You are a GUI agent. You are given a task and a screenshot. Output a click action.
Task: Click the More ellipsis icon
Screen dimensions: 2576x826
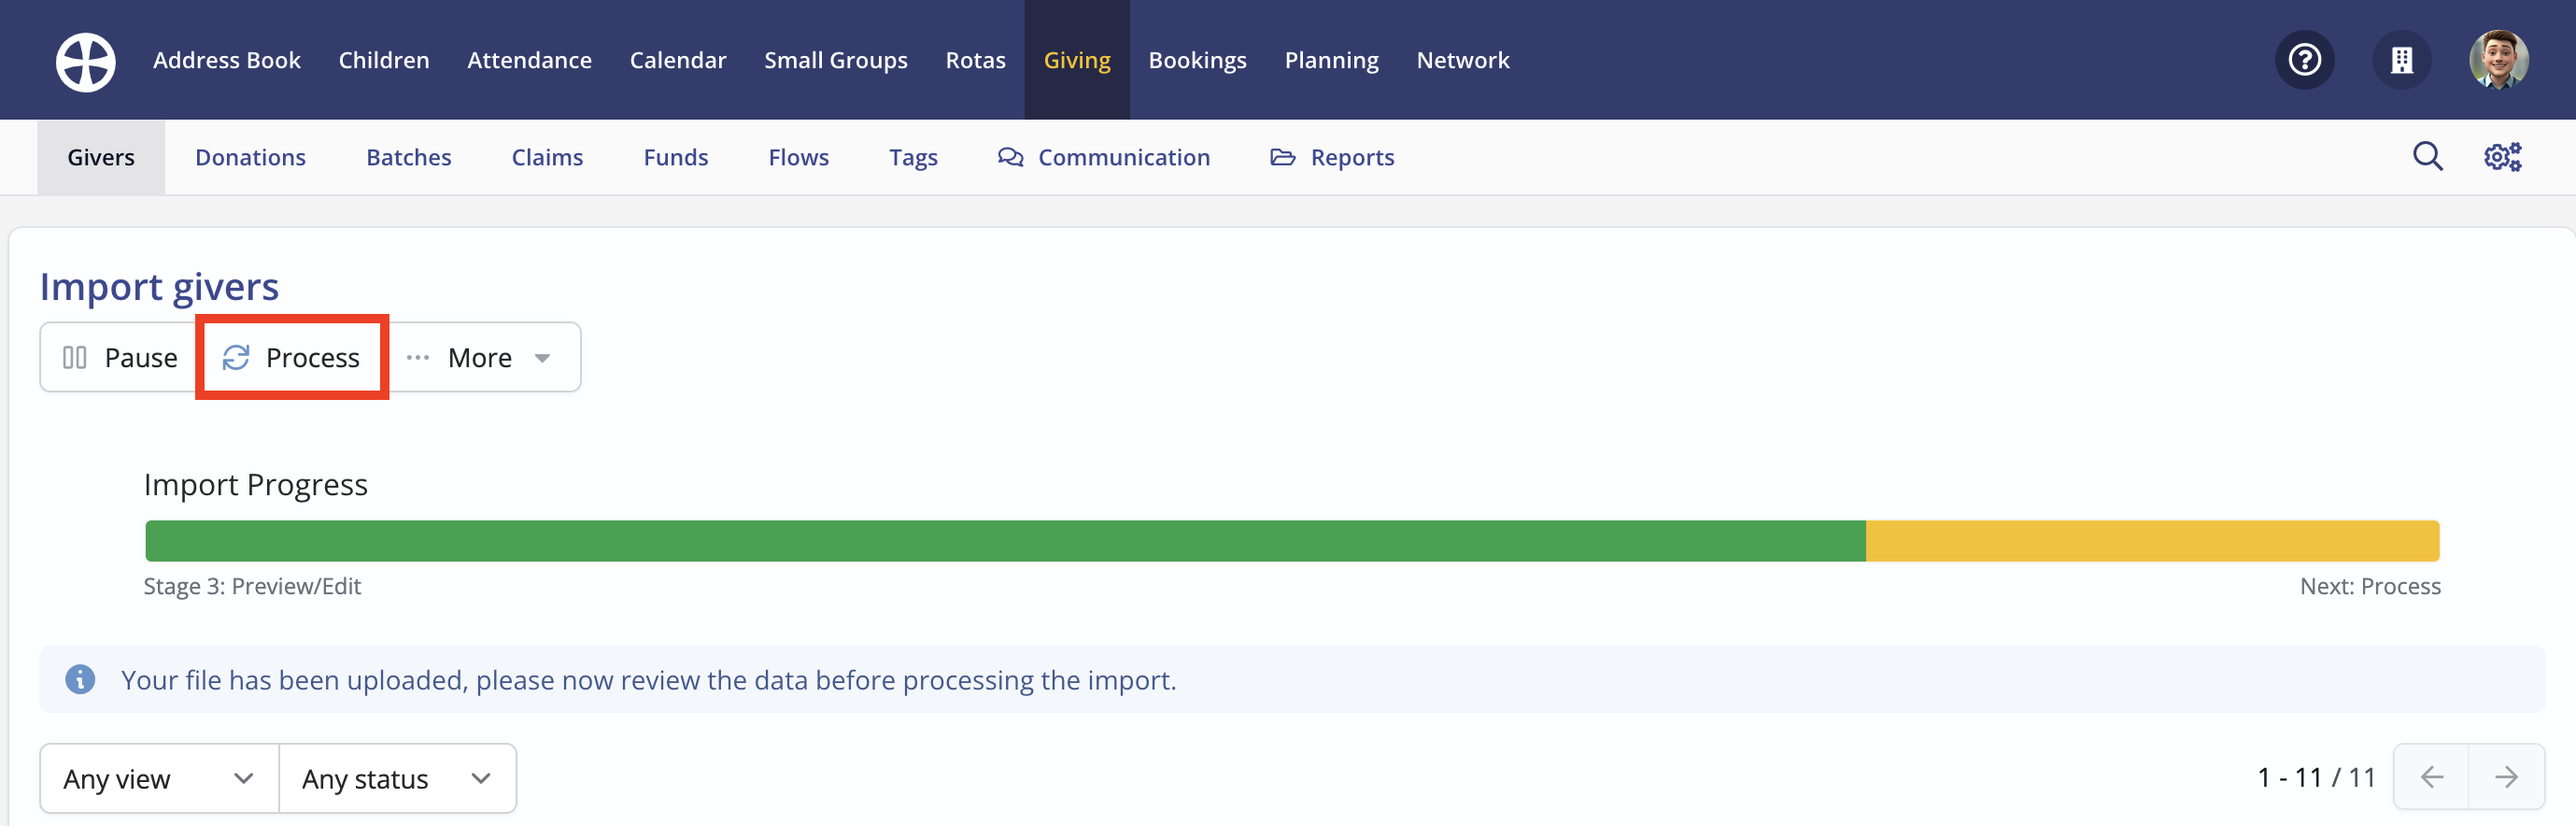pyautogui.click(x=418, y=357)
